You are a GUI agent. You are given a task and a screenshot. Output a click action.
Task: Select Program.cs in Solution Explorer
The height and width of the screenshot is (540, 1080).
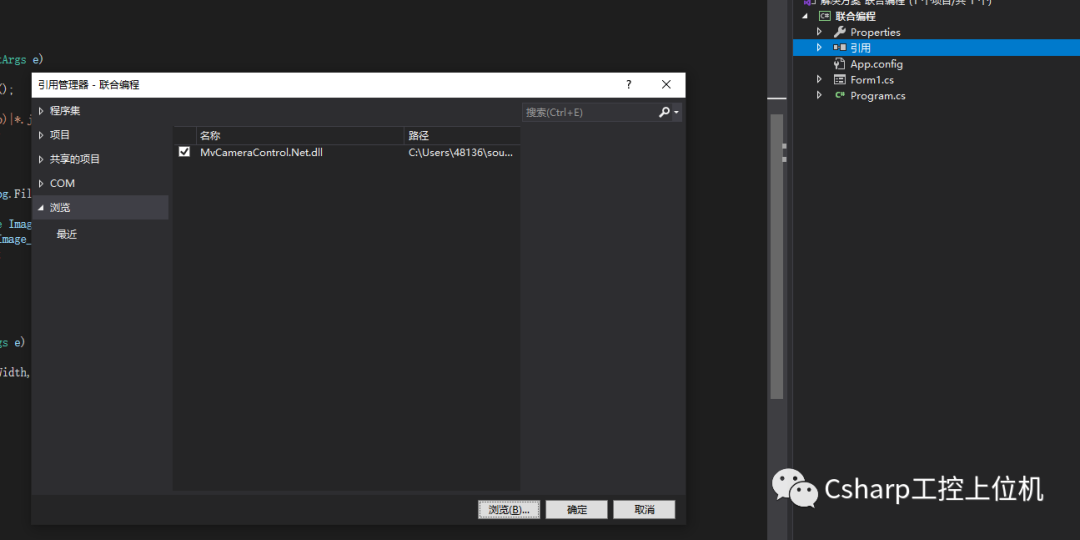(x=878, y=96)
